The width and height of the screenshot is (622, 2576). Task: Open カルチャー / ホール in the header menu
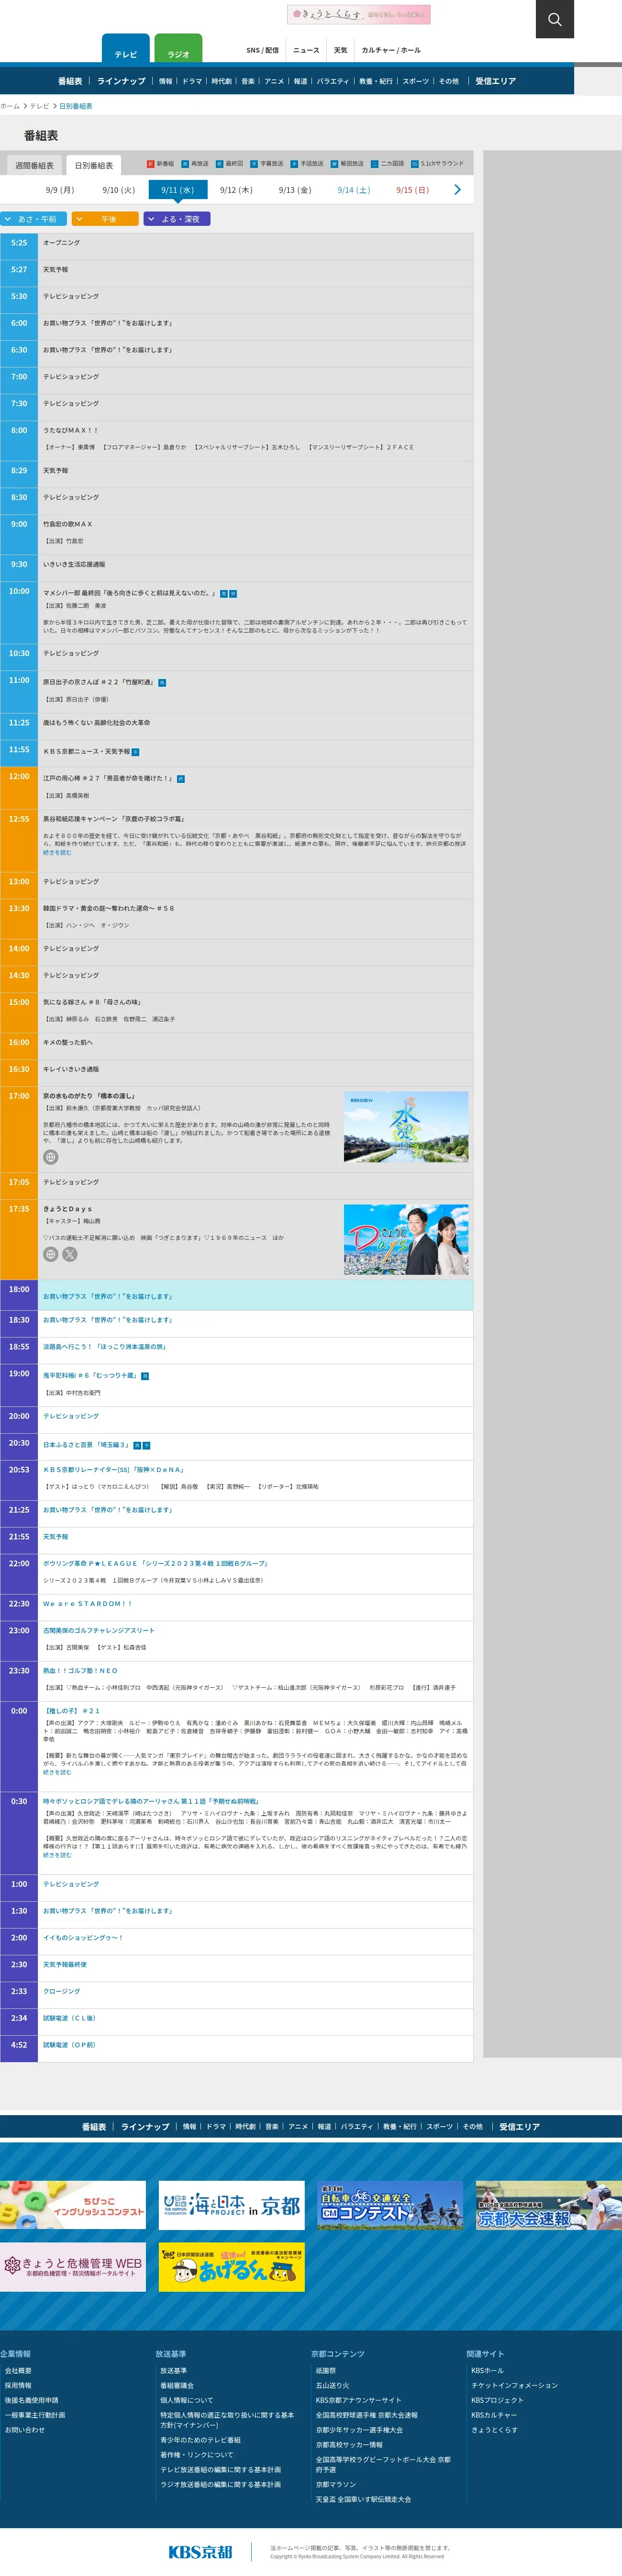point(391,50)
